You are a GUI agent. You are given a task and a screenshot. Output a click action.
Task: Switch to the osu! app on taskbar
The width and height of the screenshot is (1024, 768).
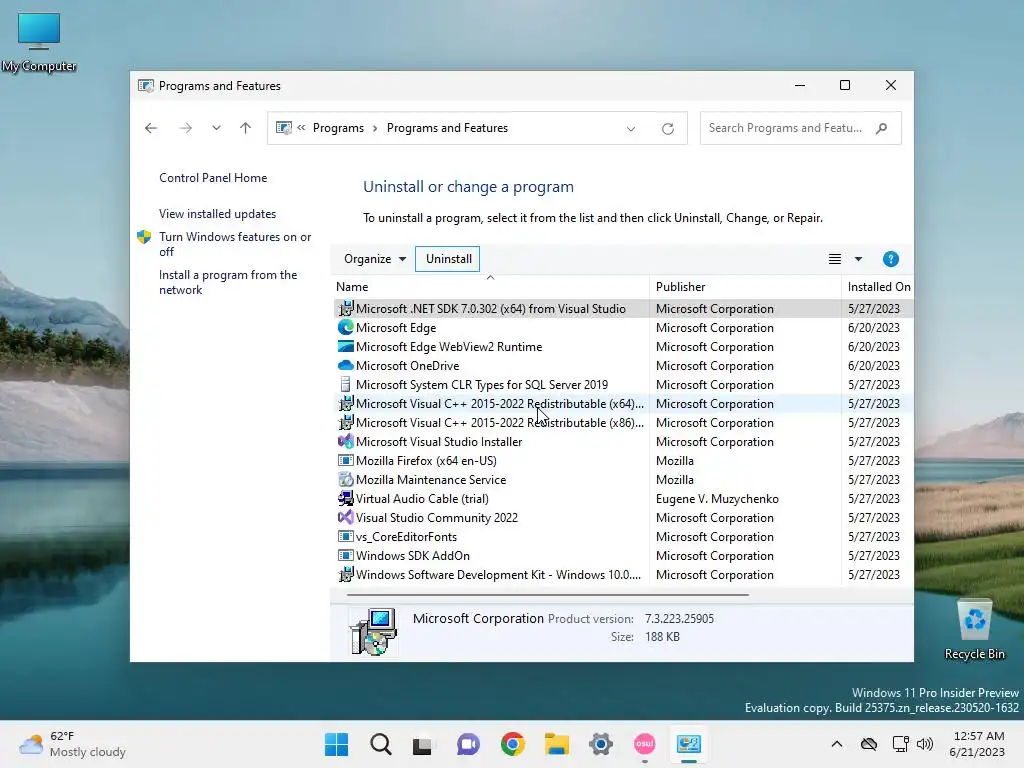645,744
